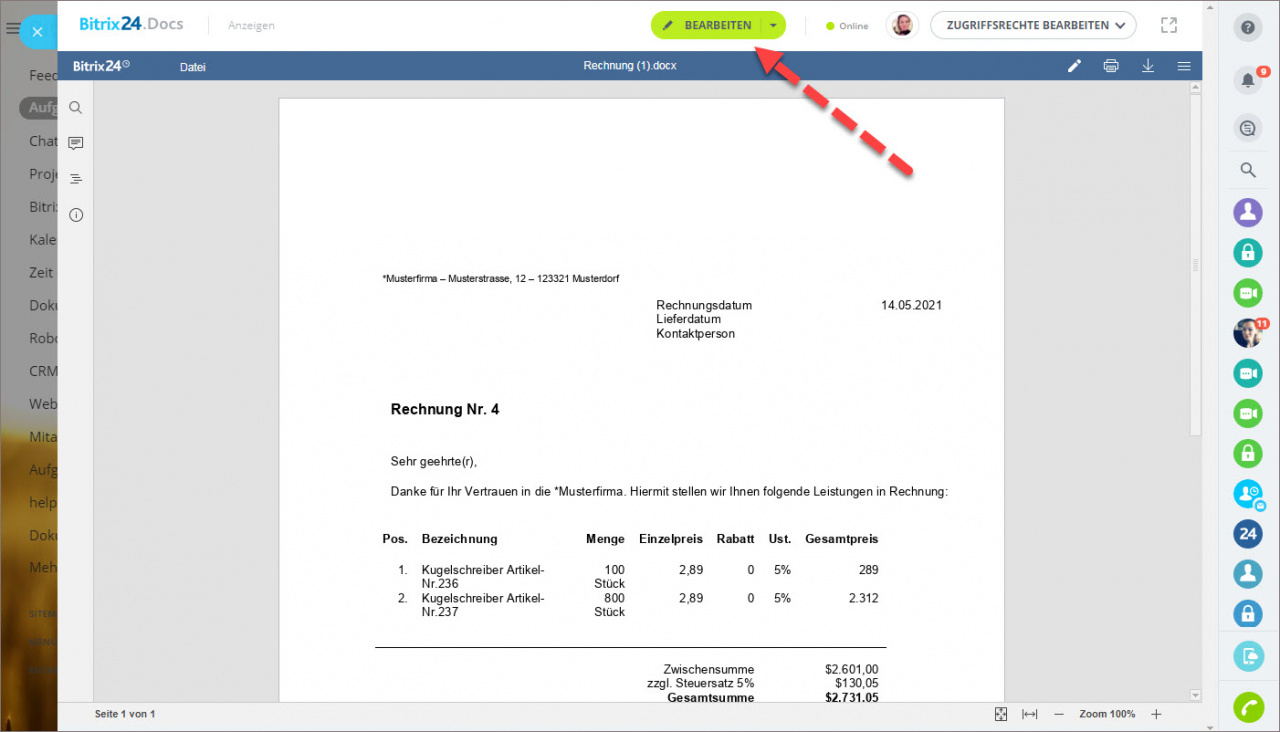1280x732 pixels.
Task: Zoom in with the plus button
Action: pyautogui.click(x=1156, y=714)
